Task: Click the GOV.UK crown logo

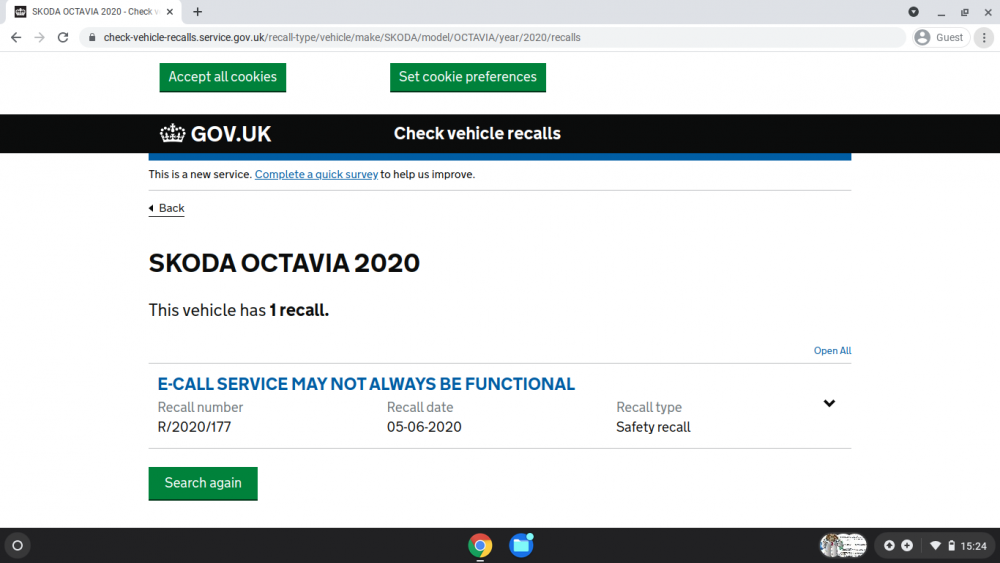Action: (x=216, y=134)
